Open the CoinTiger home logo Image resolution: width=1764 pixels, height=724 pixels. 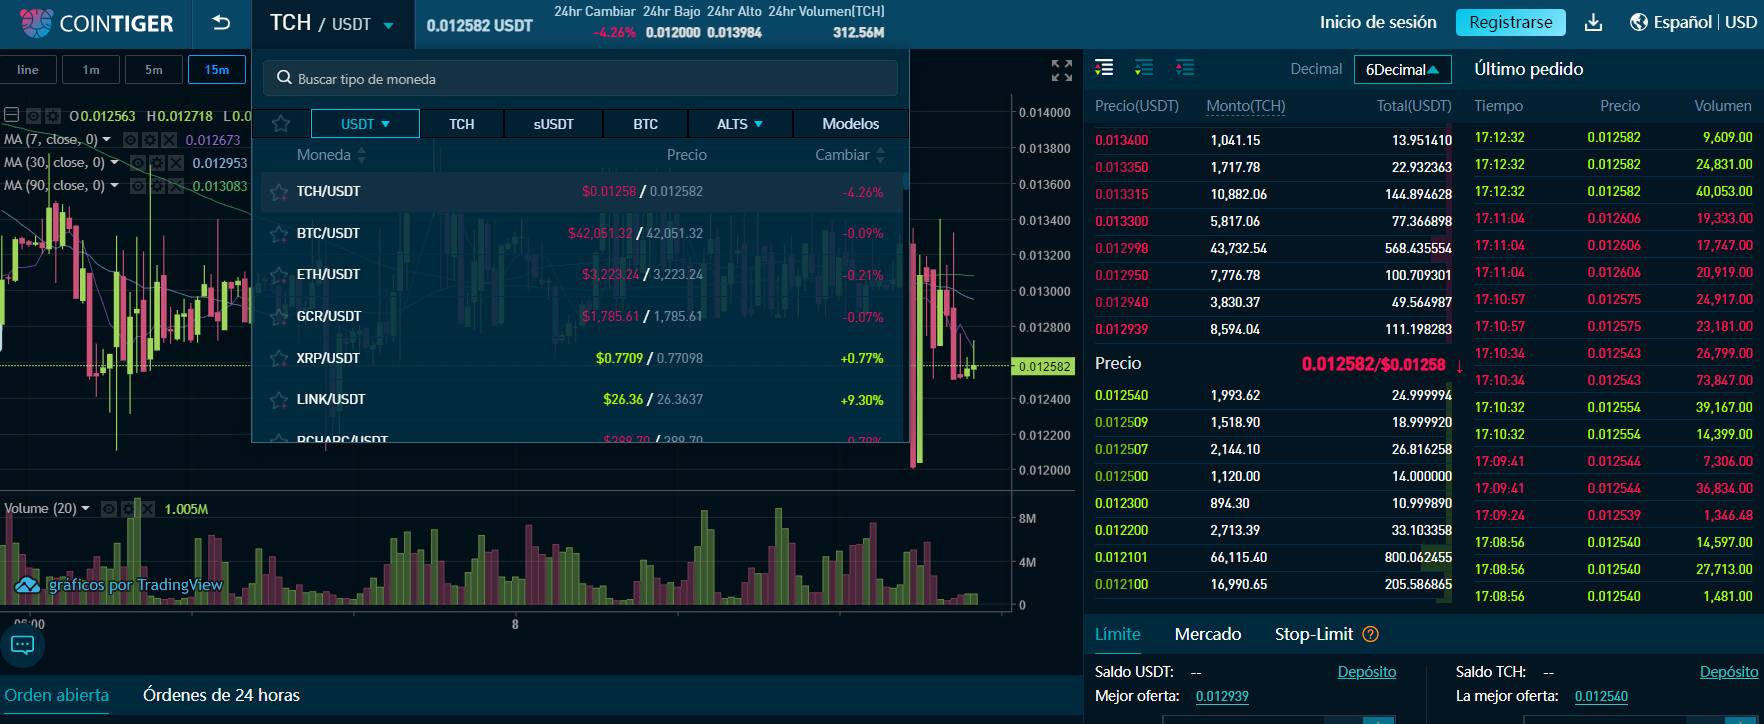coord(97,23)
